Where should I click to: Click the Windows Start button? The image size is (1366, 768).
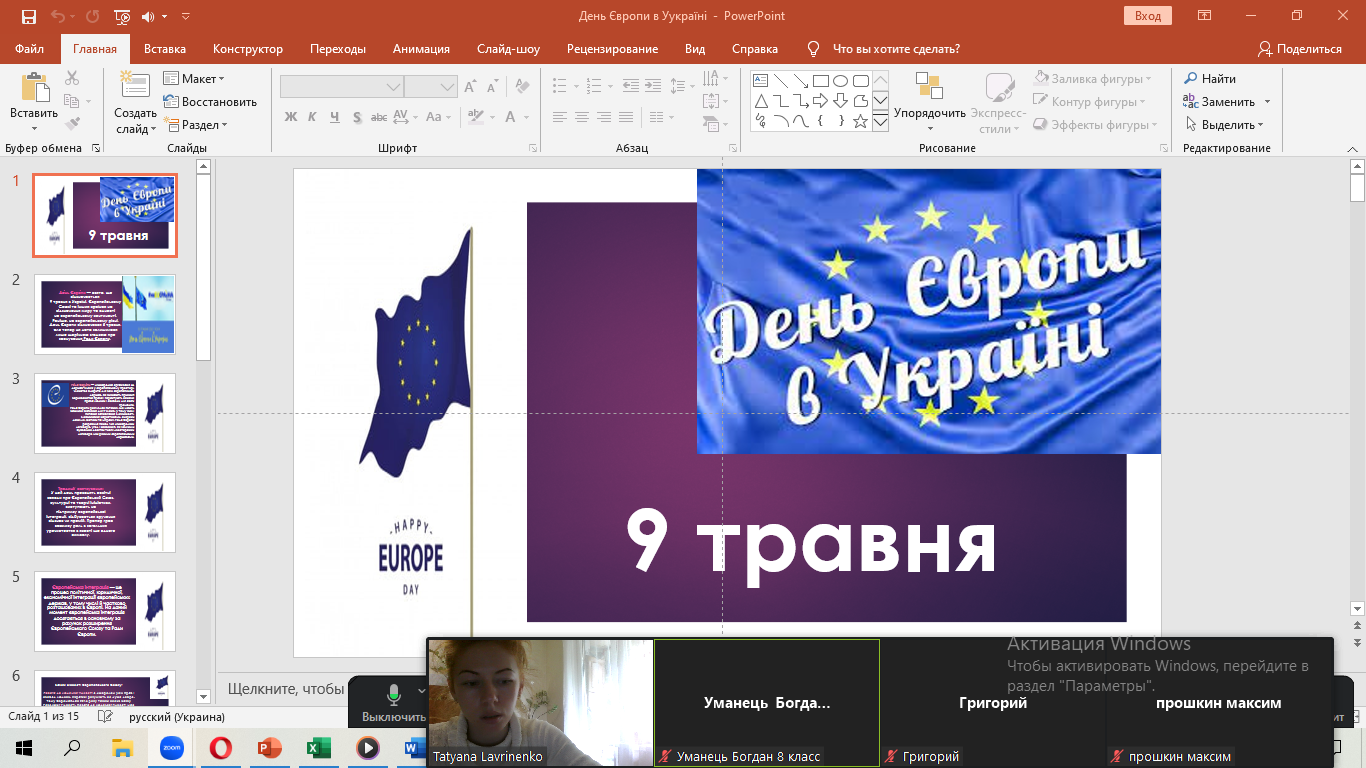pyautogui.click(x=24, y=747)
